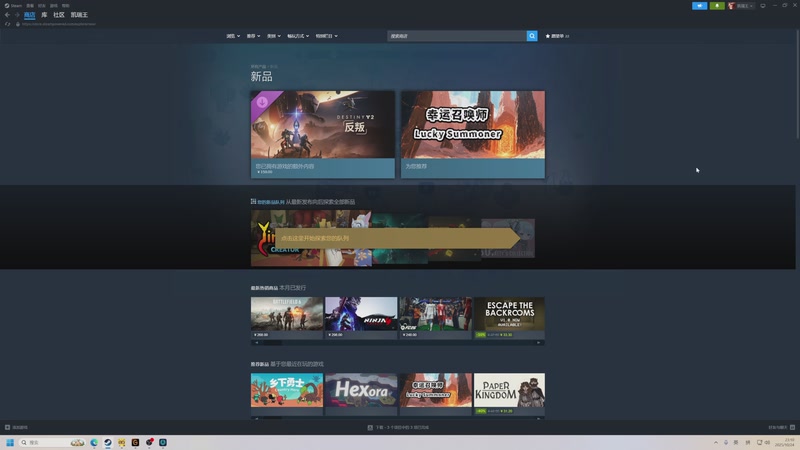Click the Windows taskbar search box
Viewport: 800px width, 450px height.
point(52,442)
